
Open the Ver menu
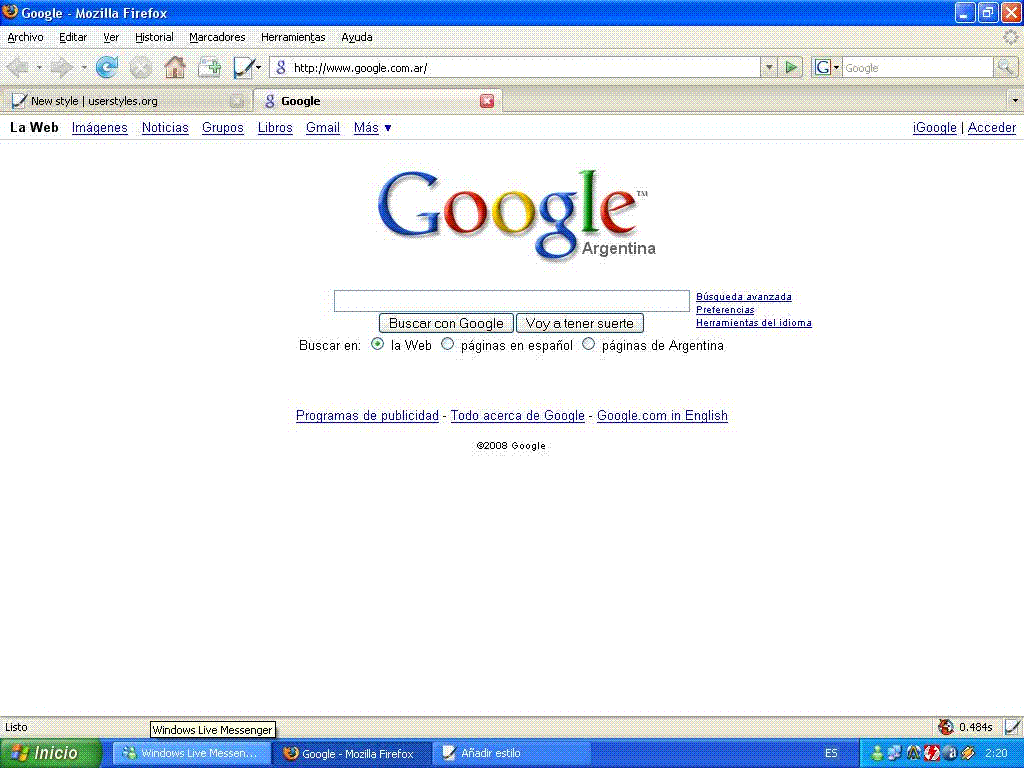click(111, 37)
